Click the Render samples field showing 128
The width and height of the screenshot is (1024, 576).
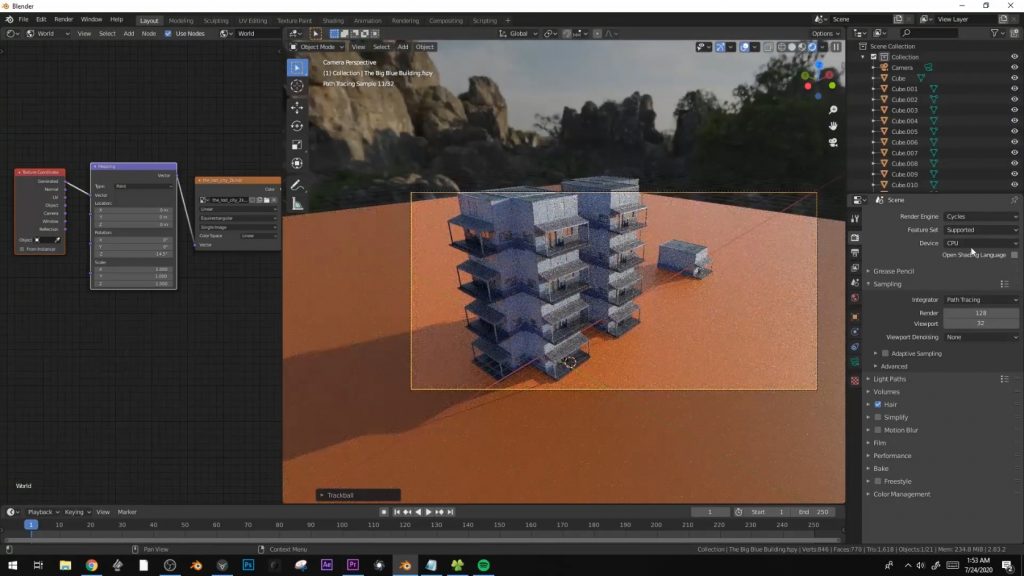(981, 313)
